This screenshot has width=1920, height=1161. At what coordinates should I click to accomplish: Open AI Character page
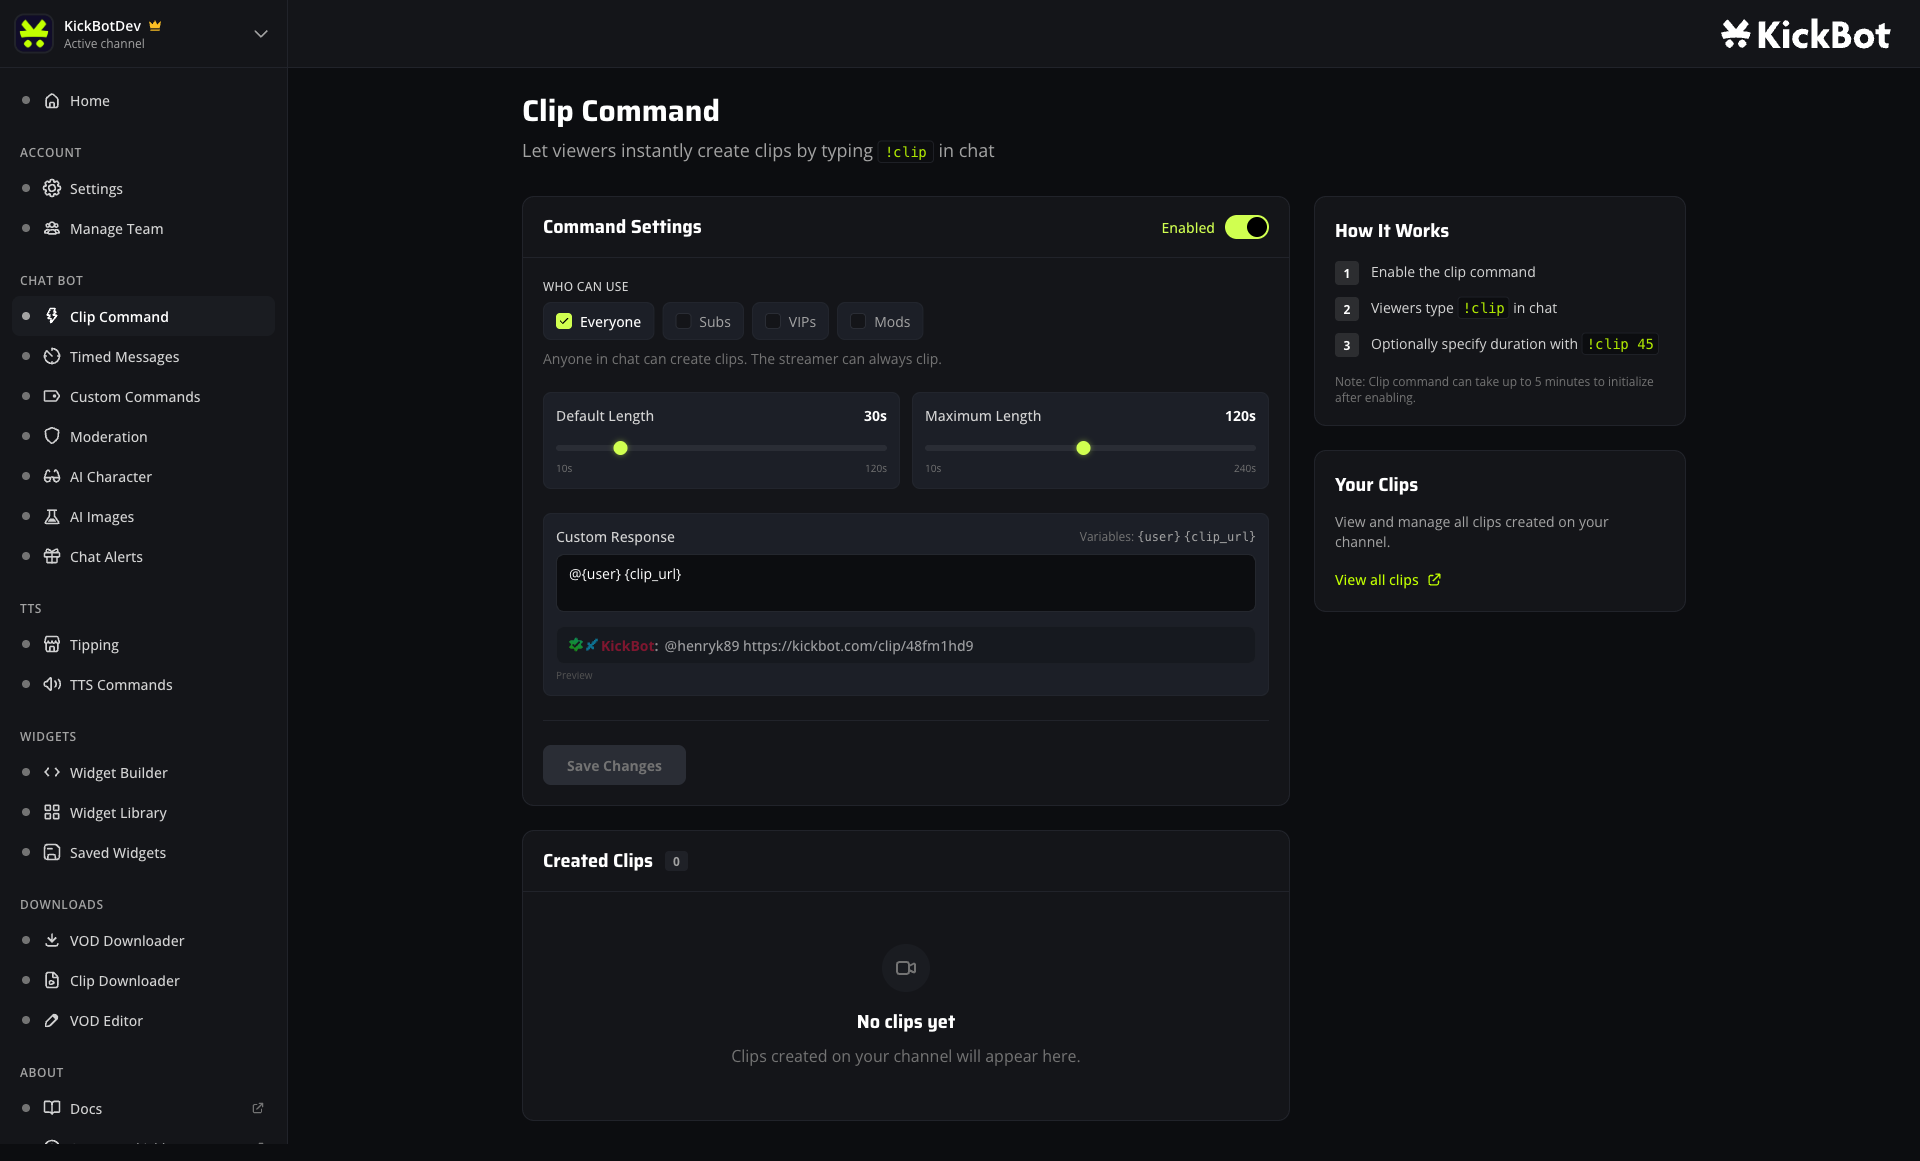(x=143, y=477)
